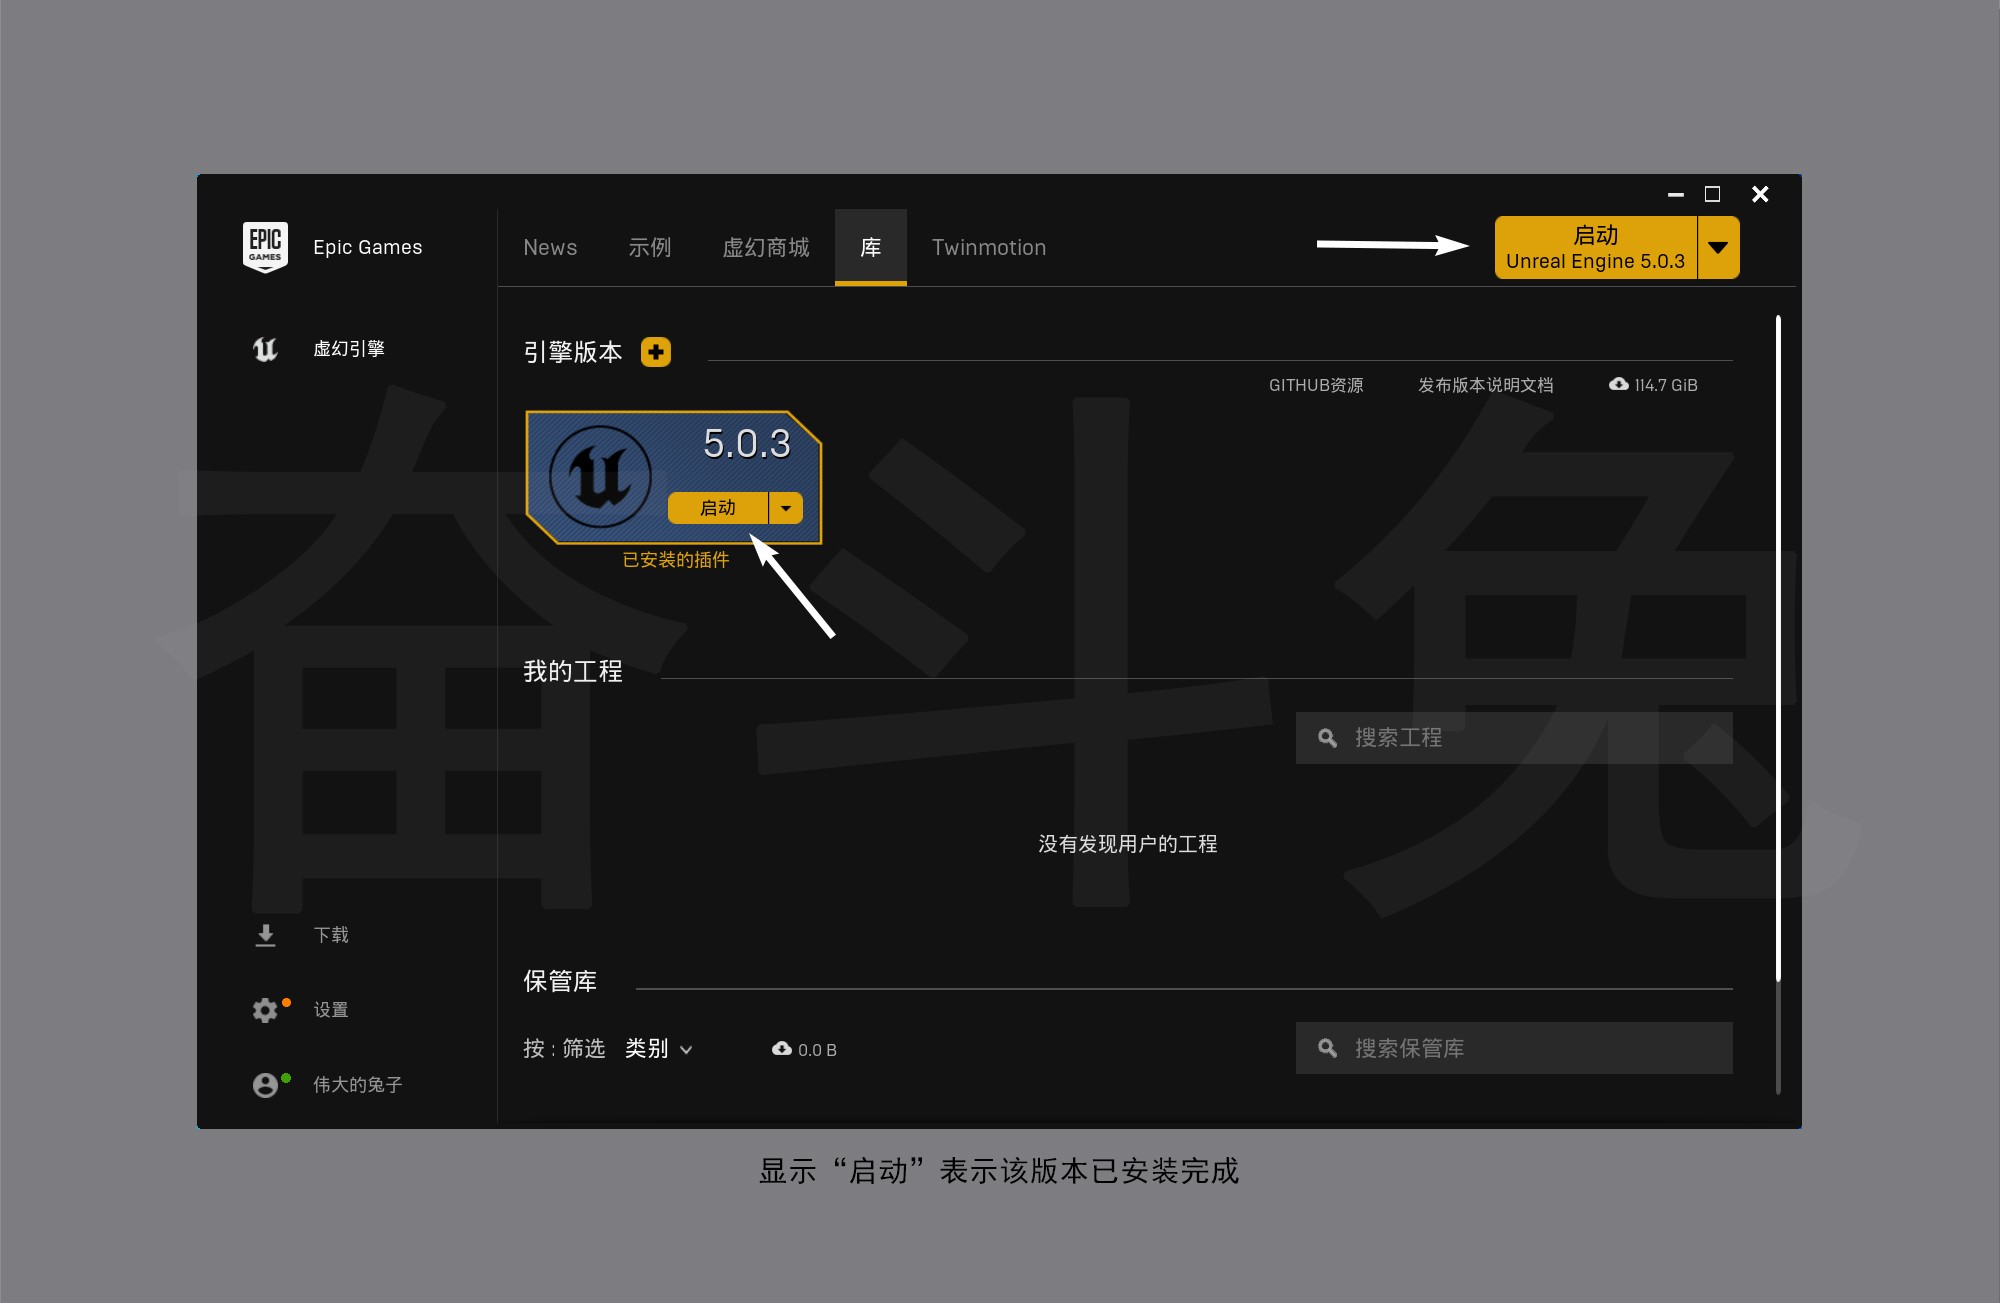Switch to the 虚幻商城 tab
The height and width of the screenshot is (1303, 2000).
point(766,247)
